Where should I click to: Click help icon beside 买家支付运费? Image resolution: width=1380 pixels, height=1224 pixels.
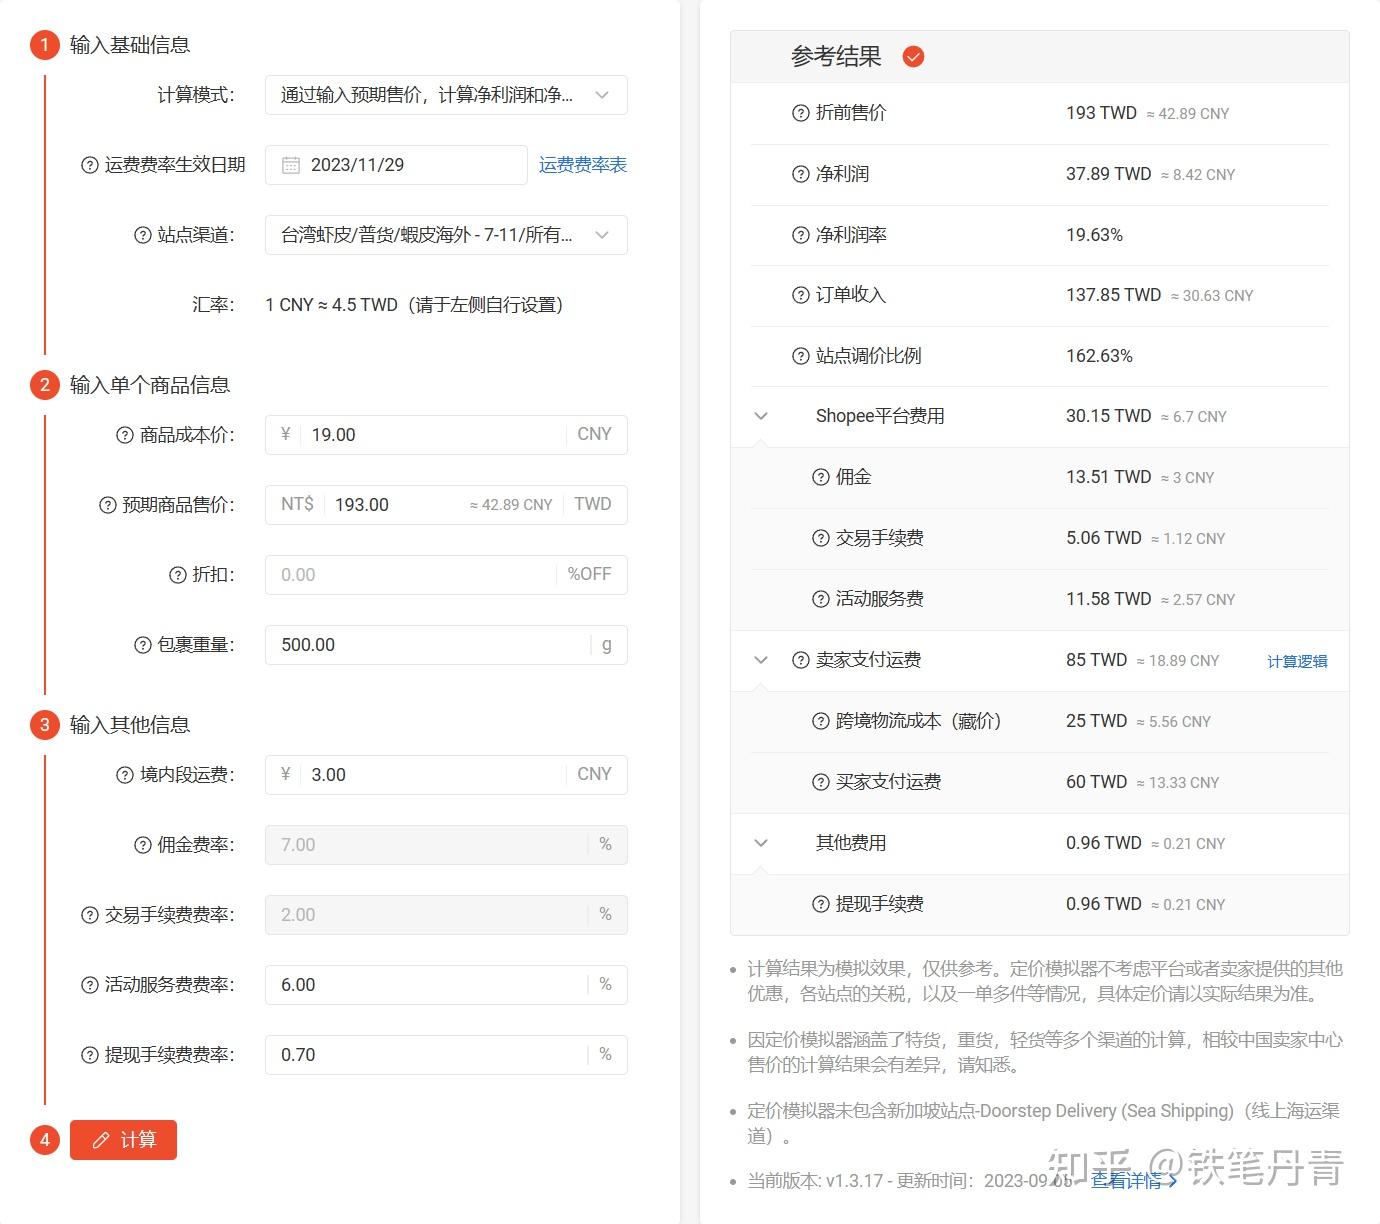tap(820, 782)
